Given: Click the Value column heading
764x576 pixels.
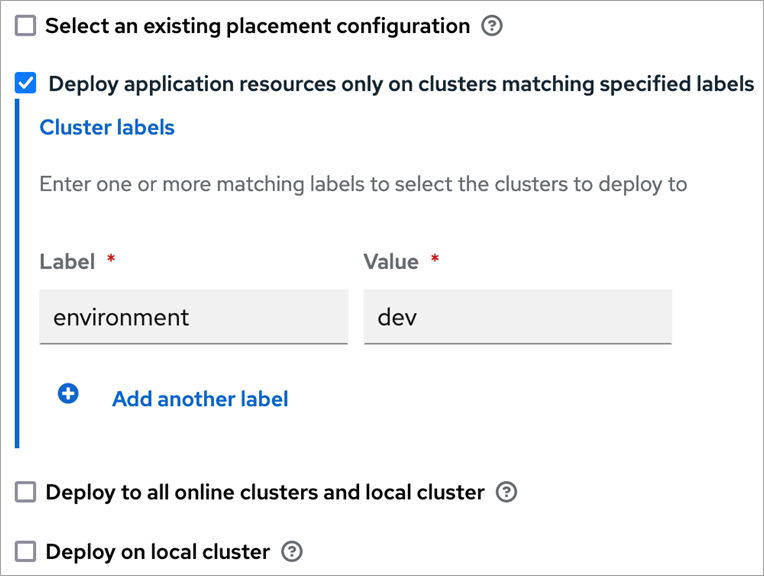Looking at the screenshot, I should [391, 262].
